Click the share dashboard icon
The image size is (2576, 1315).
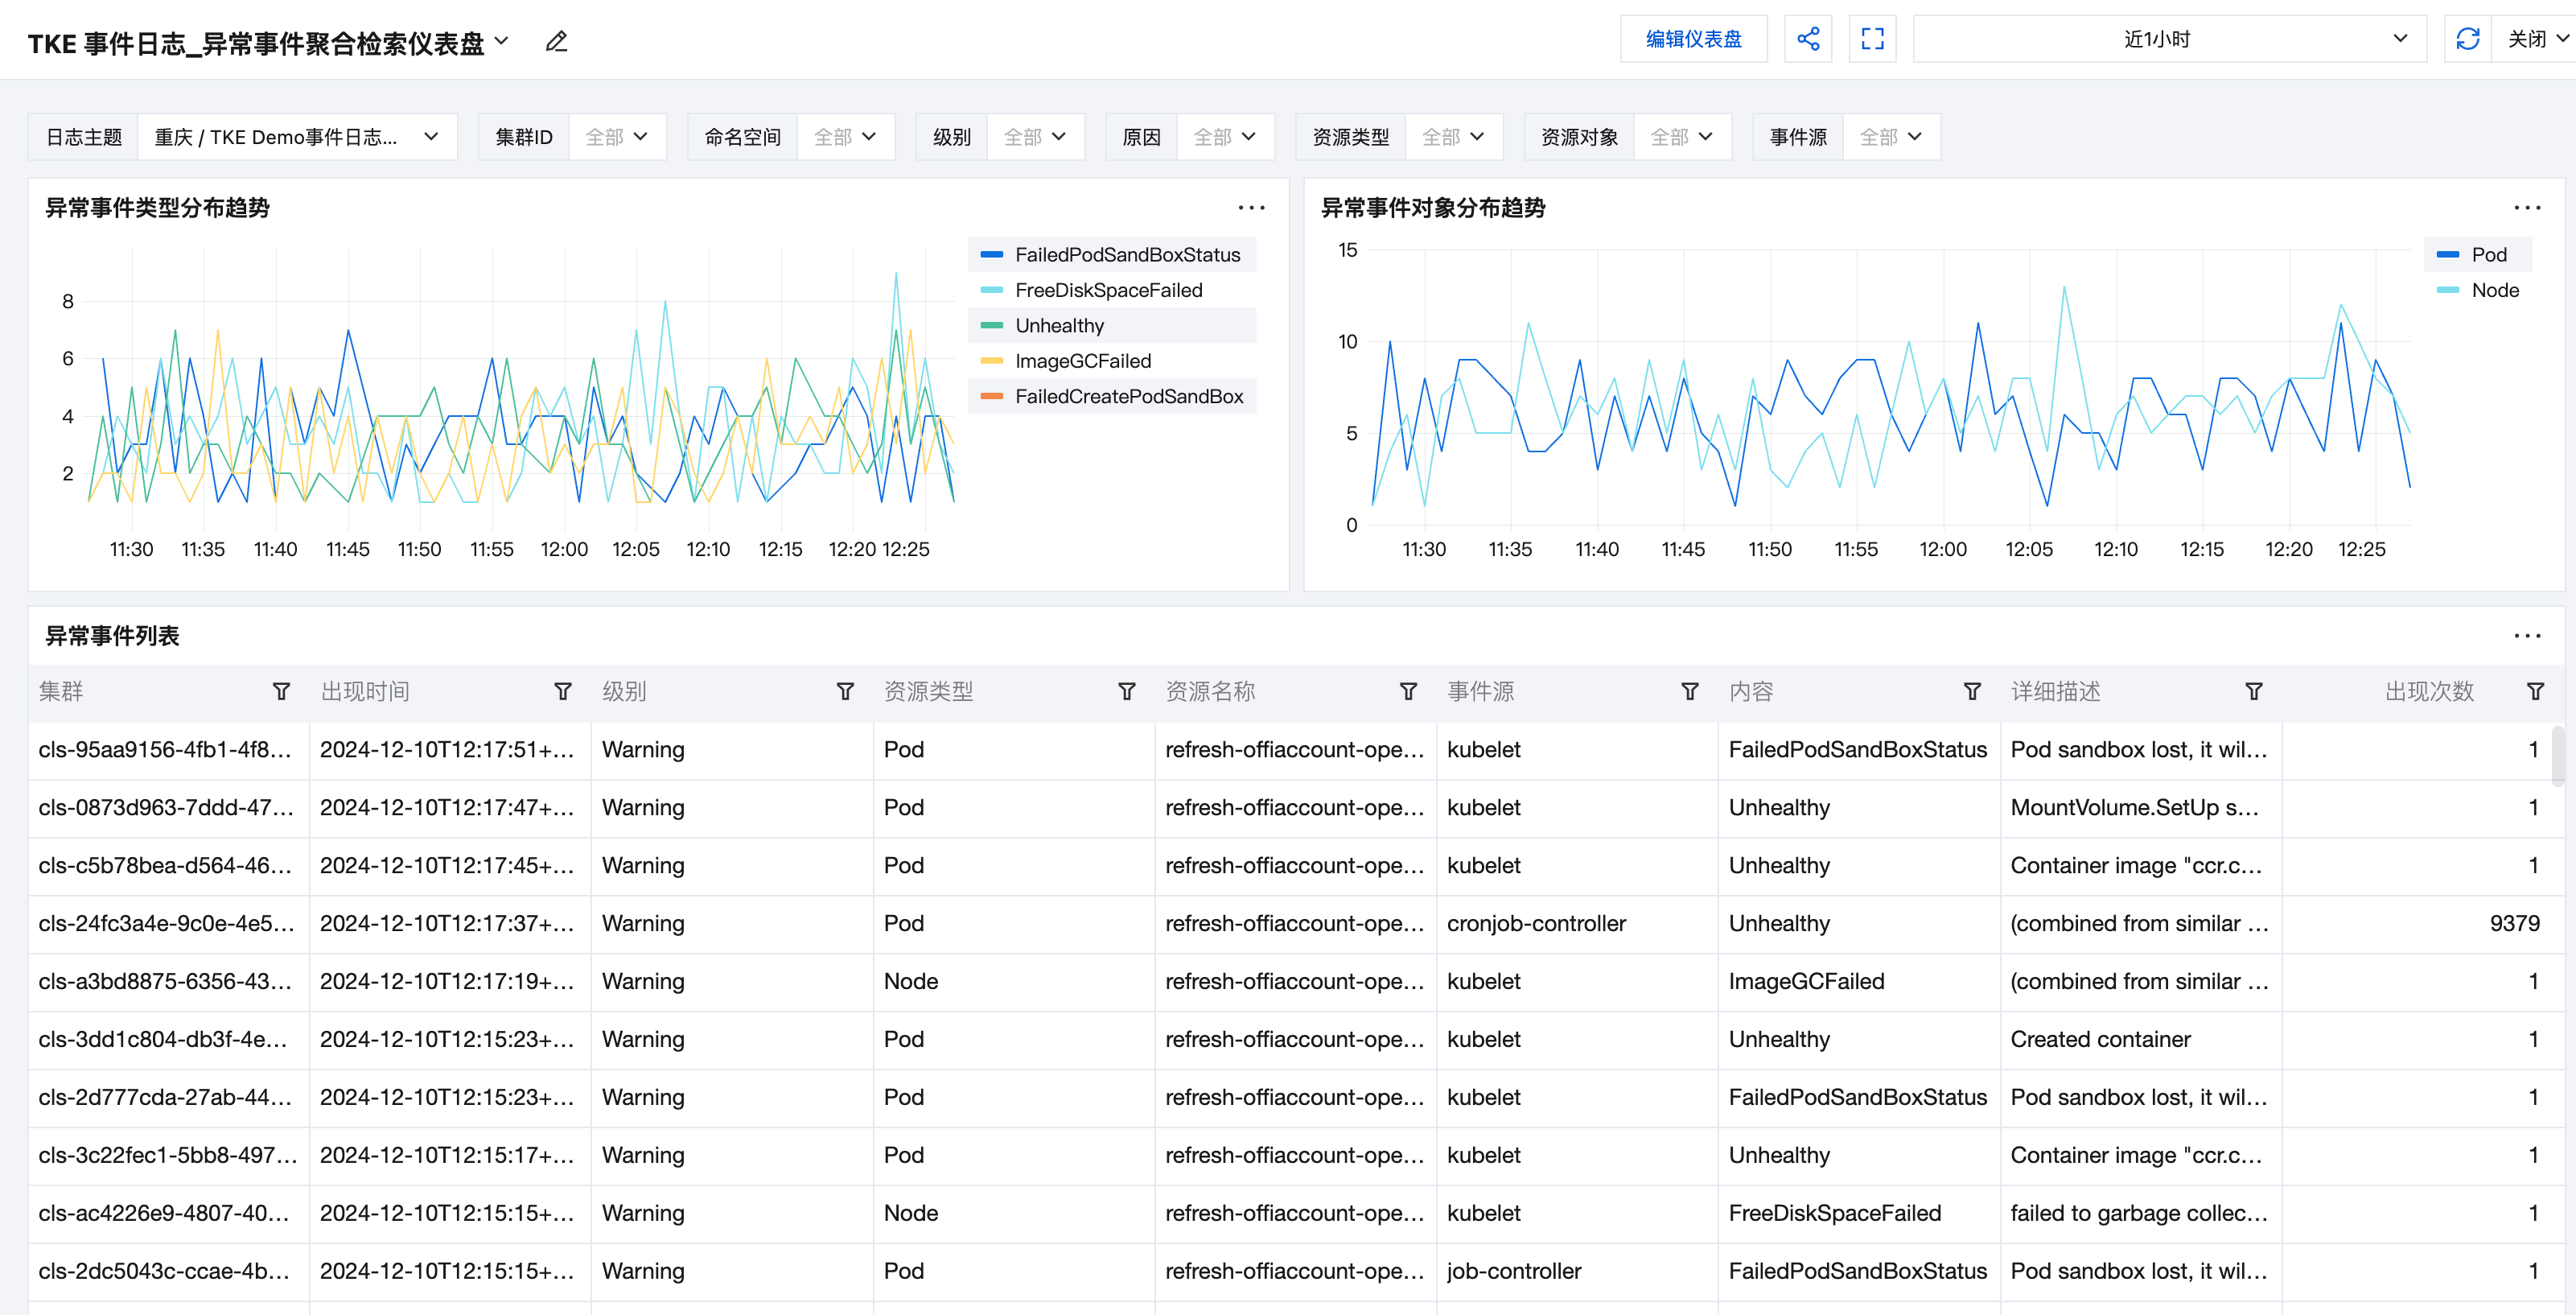1807,39
